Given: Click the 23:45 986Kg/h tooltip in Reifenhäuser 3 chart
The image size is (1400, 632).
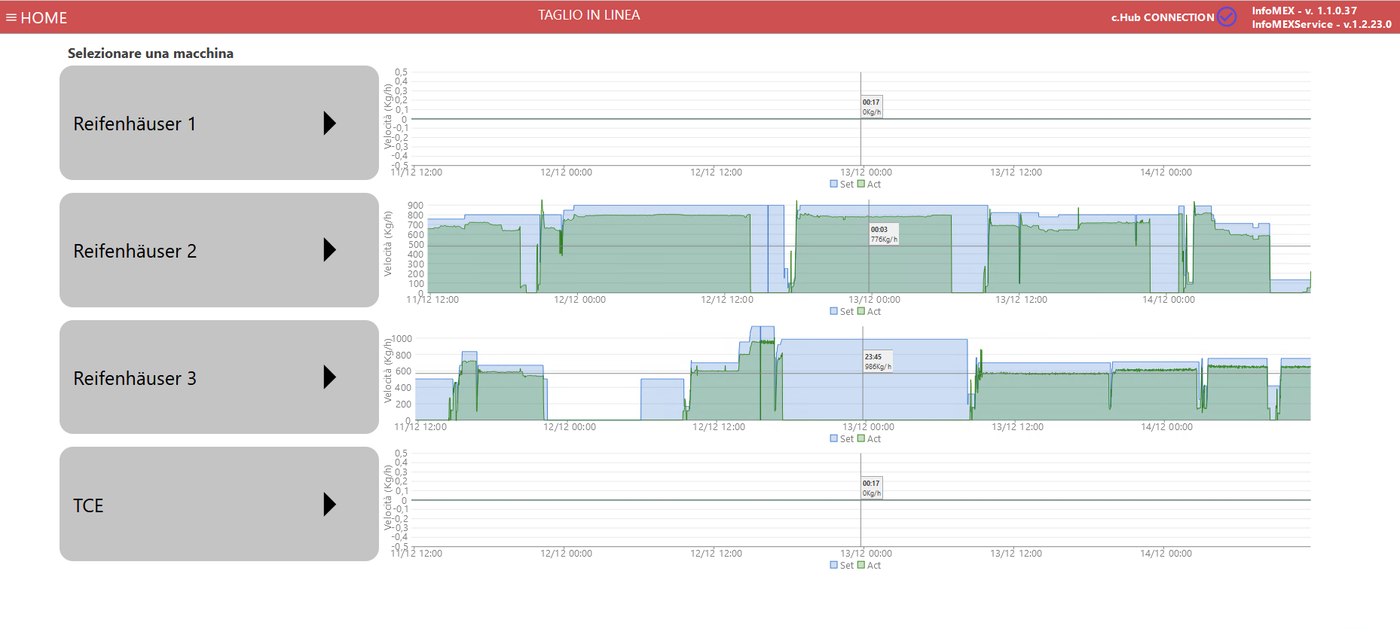Looking at the screenshot, I should click(878, 361).
